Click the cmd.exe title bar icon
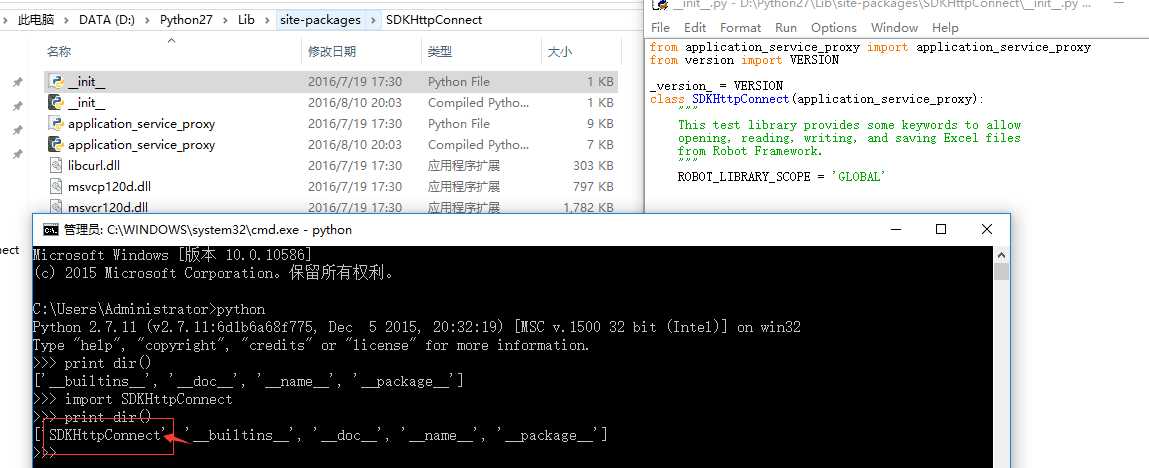The height and width of the screenshot is (468, 1149). (x=50, y=229)
